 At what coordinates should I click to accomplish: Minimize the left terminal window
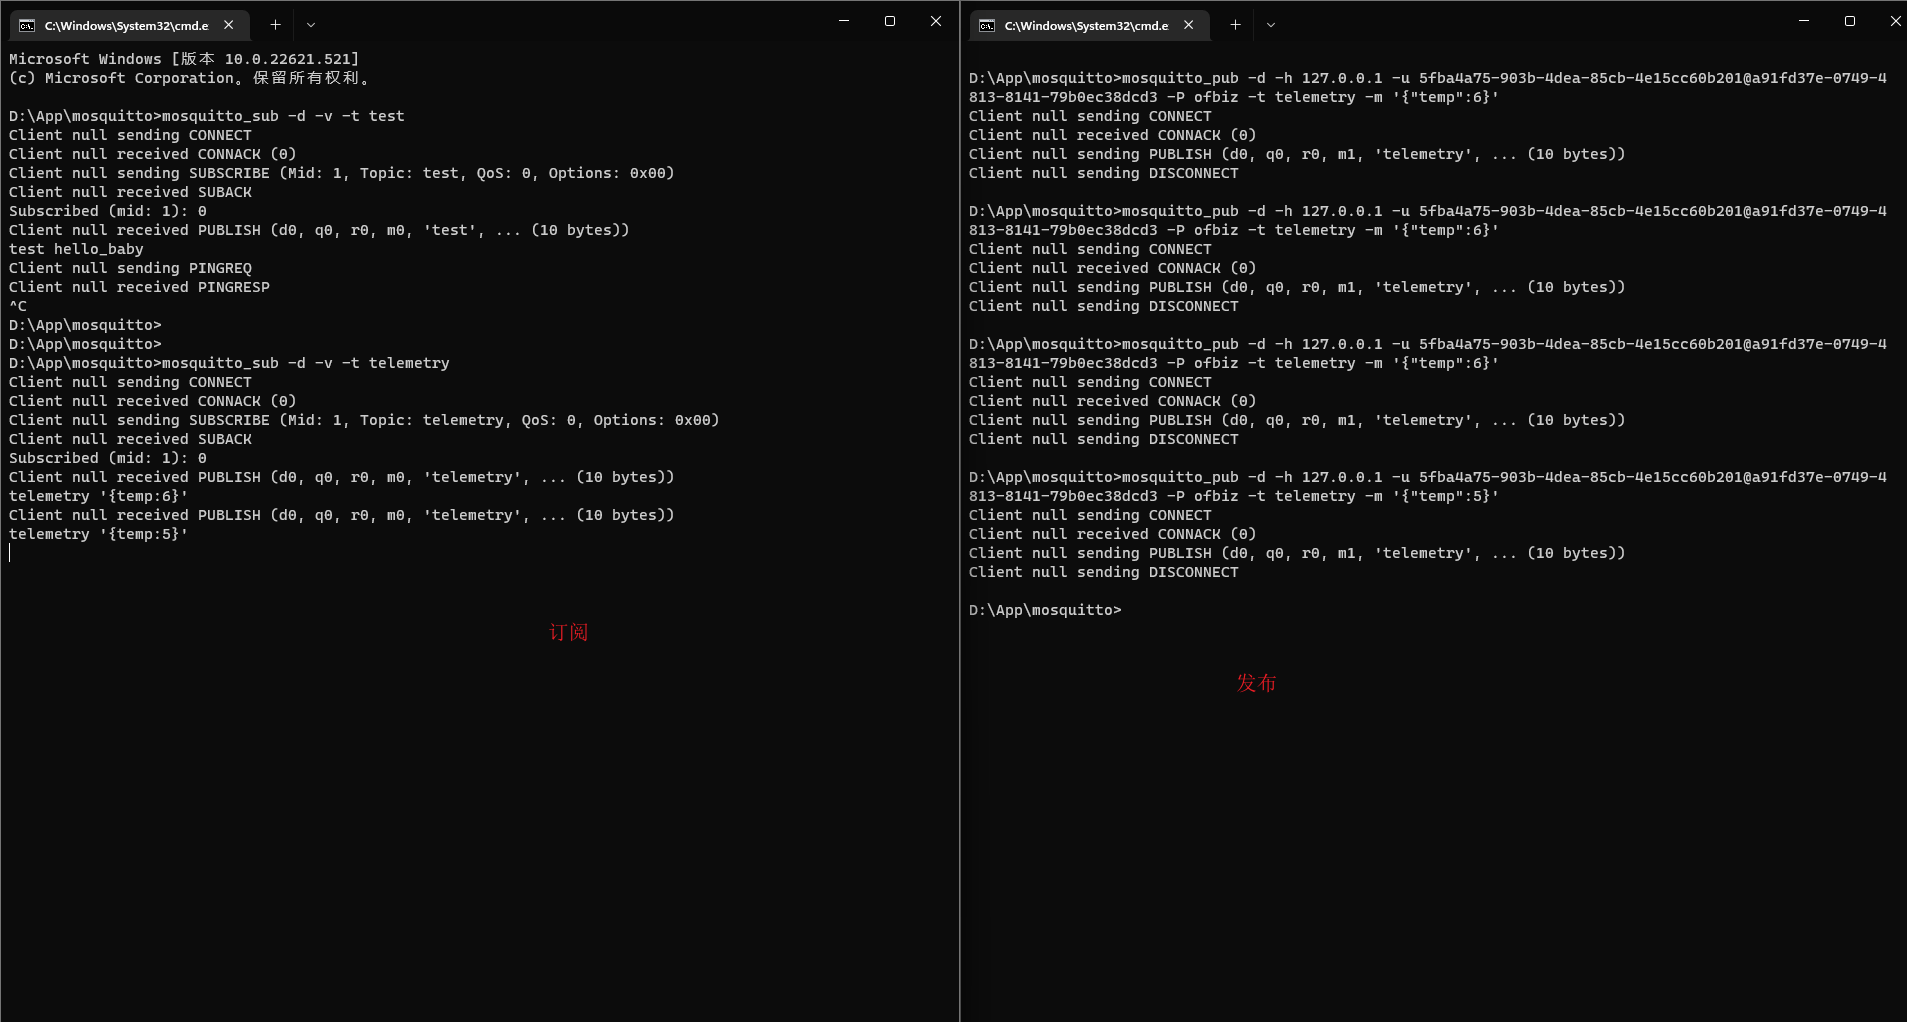843,20
